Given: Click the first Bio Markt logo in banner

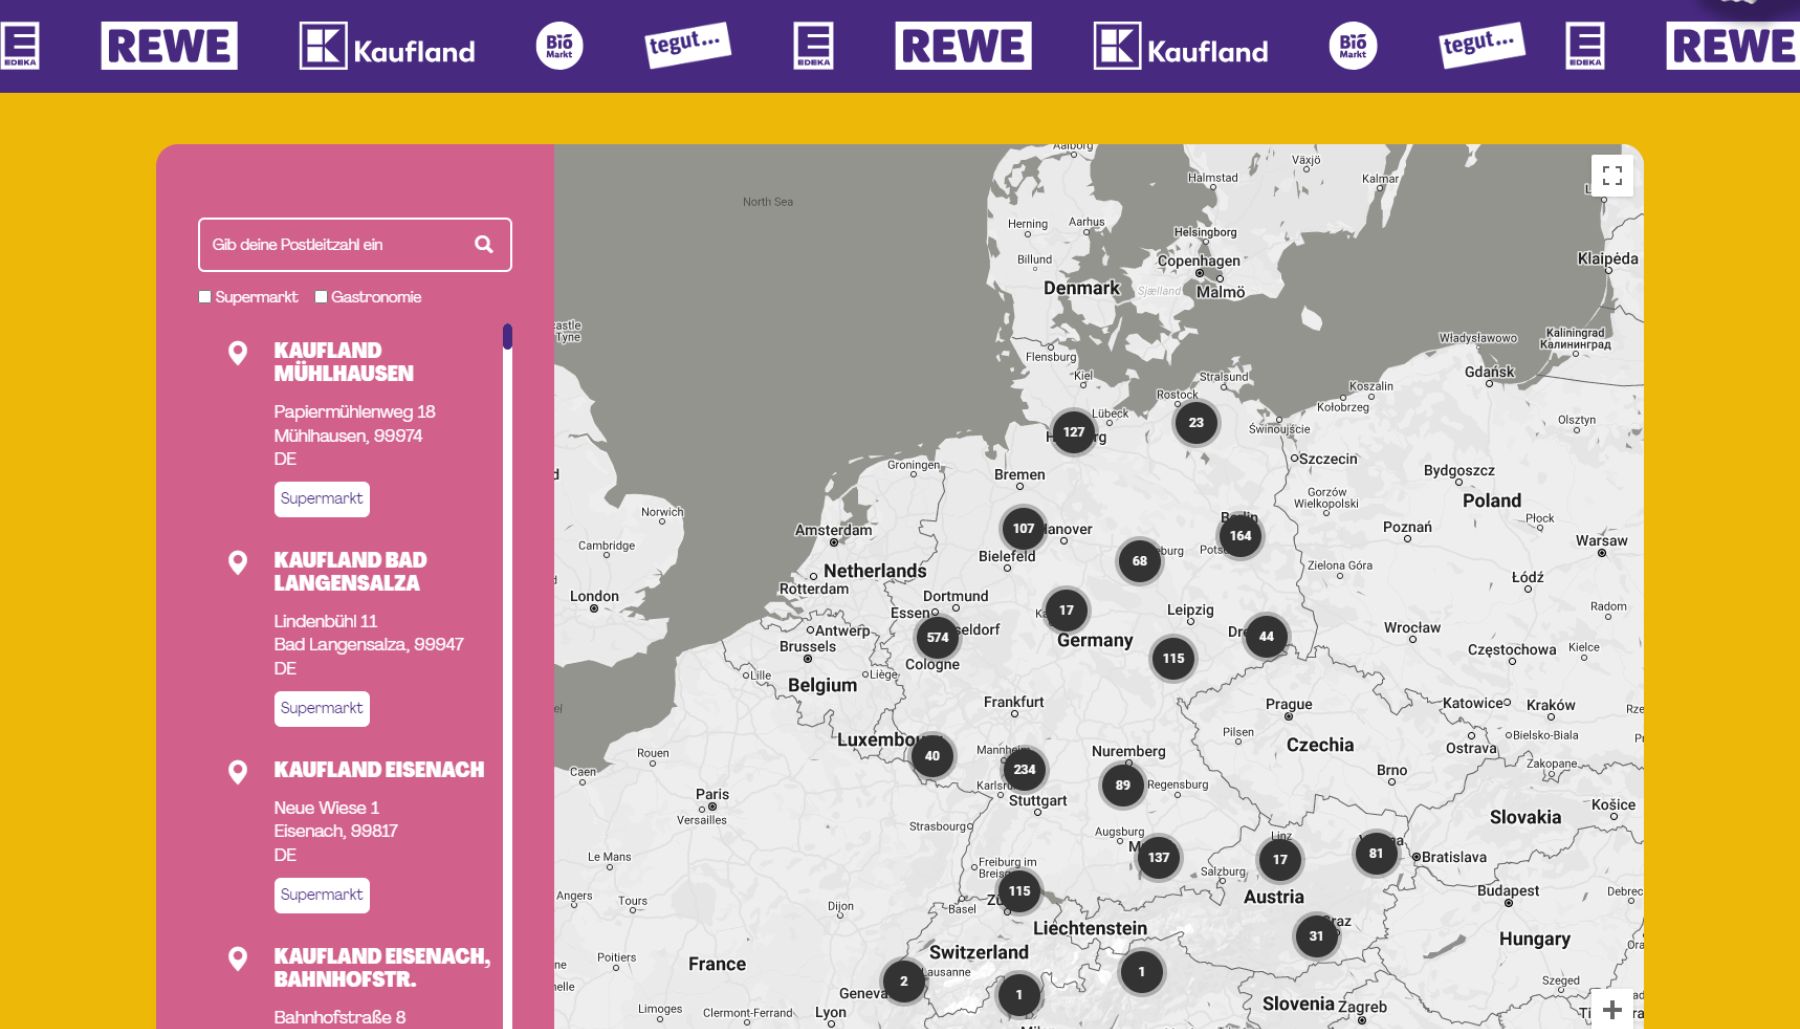Looking at the screenshot, I should [559, 46].
